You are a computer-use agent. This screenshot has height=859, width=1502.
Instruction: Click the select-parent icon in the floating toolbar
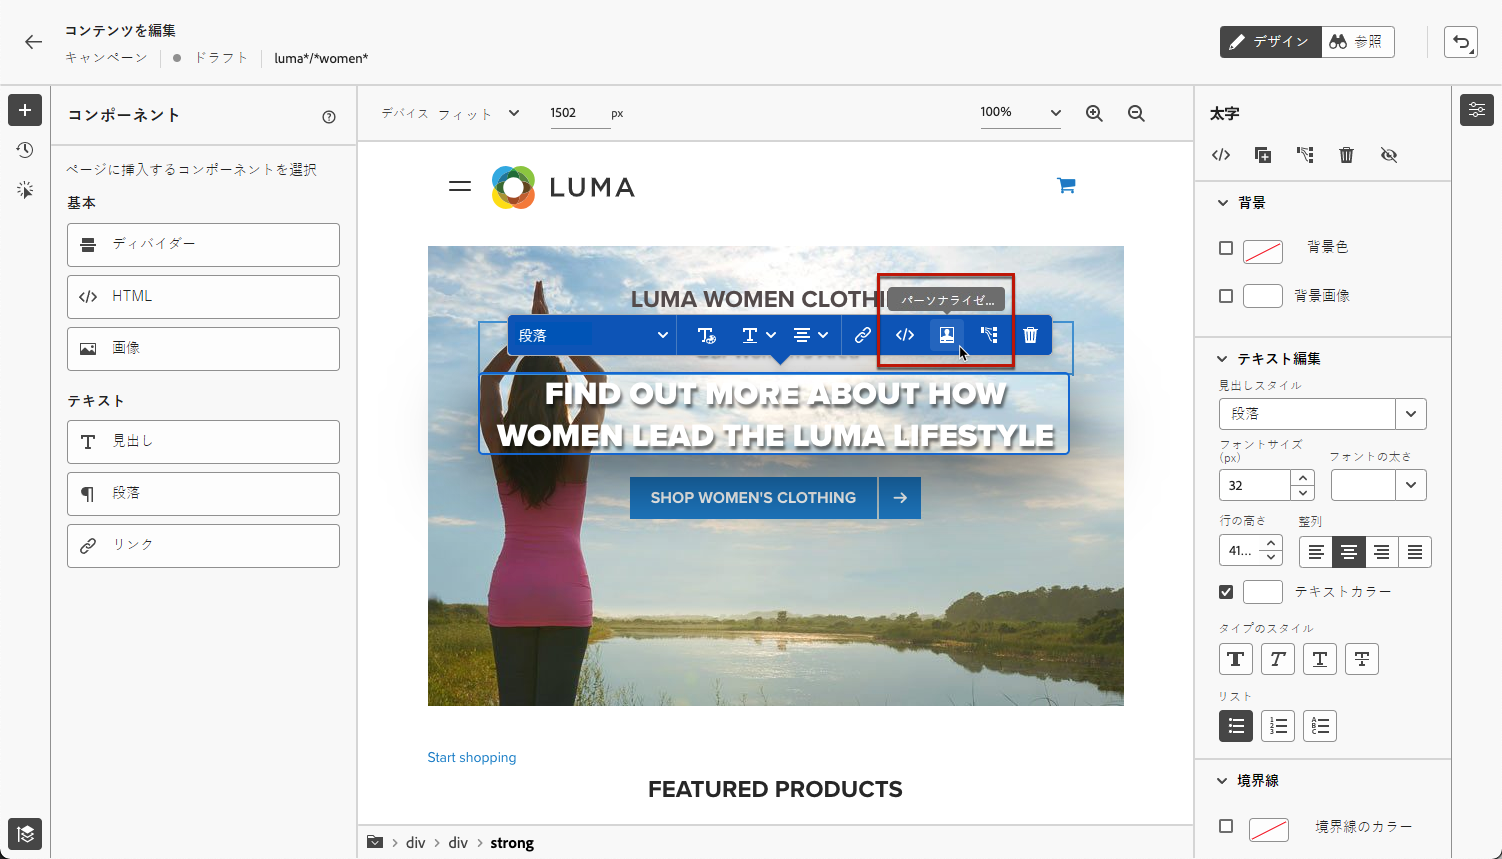pyautogui.click(x=989, y=335)
